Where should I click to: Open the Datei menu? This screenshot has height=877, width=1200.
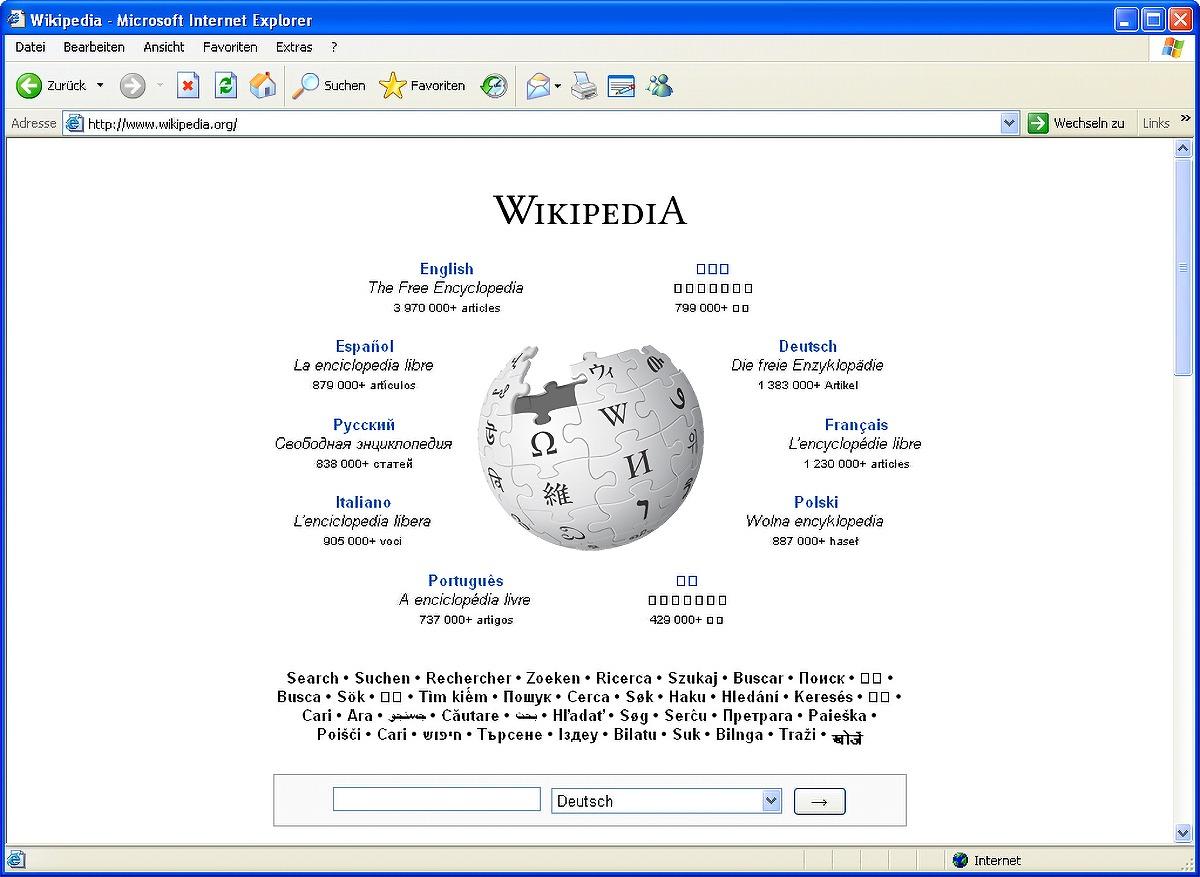coord(29,46)
